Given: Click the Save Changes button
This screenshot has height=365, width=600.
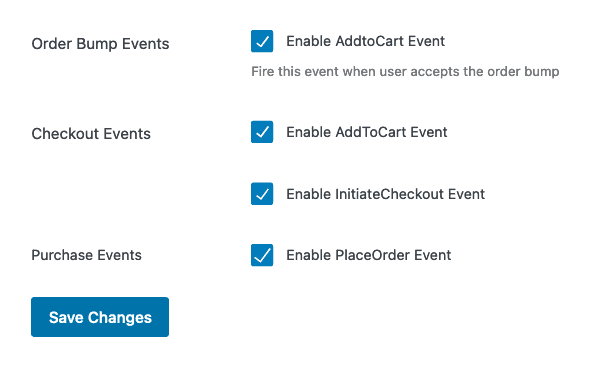Looking at the screenshot, I should [100, 317].
